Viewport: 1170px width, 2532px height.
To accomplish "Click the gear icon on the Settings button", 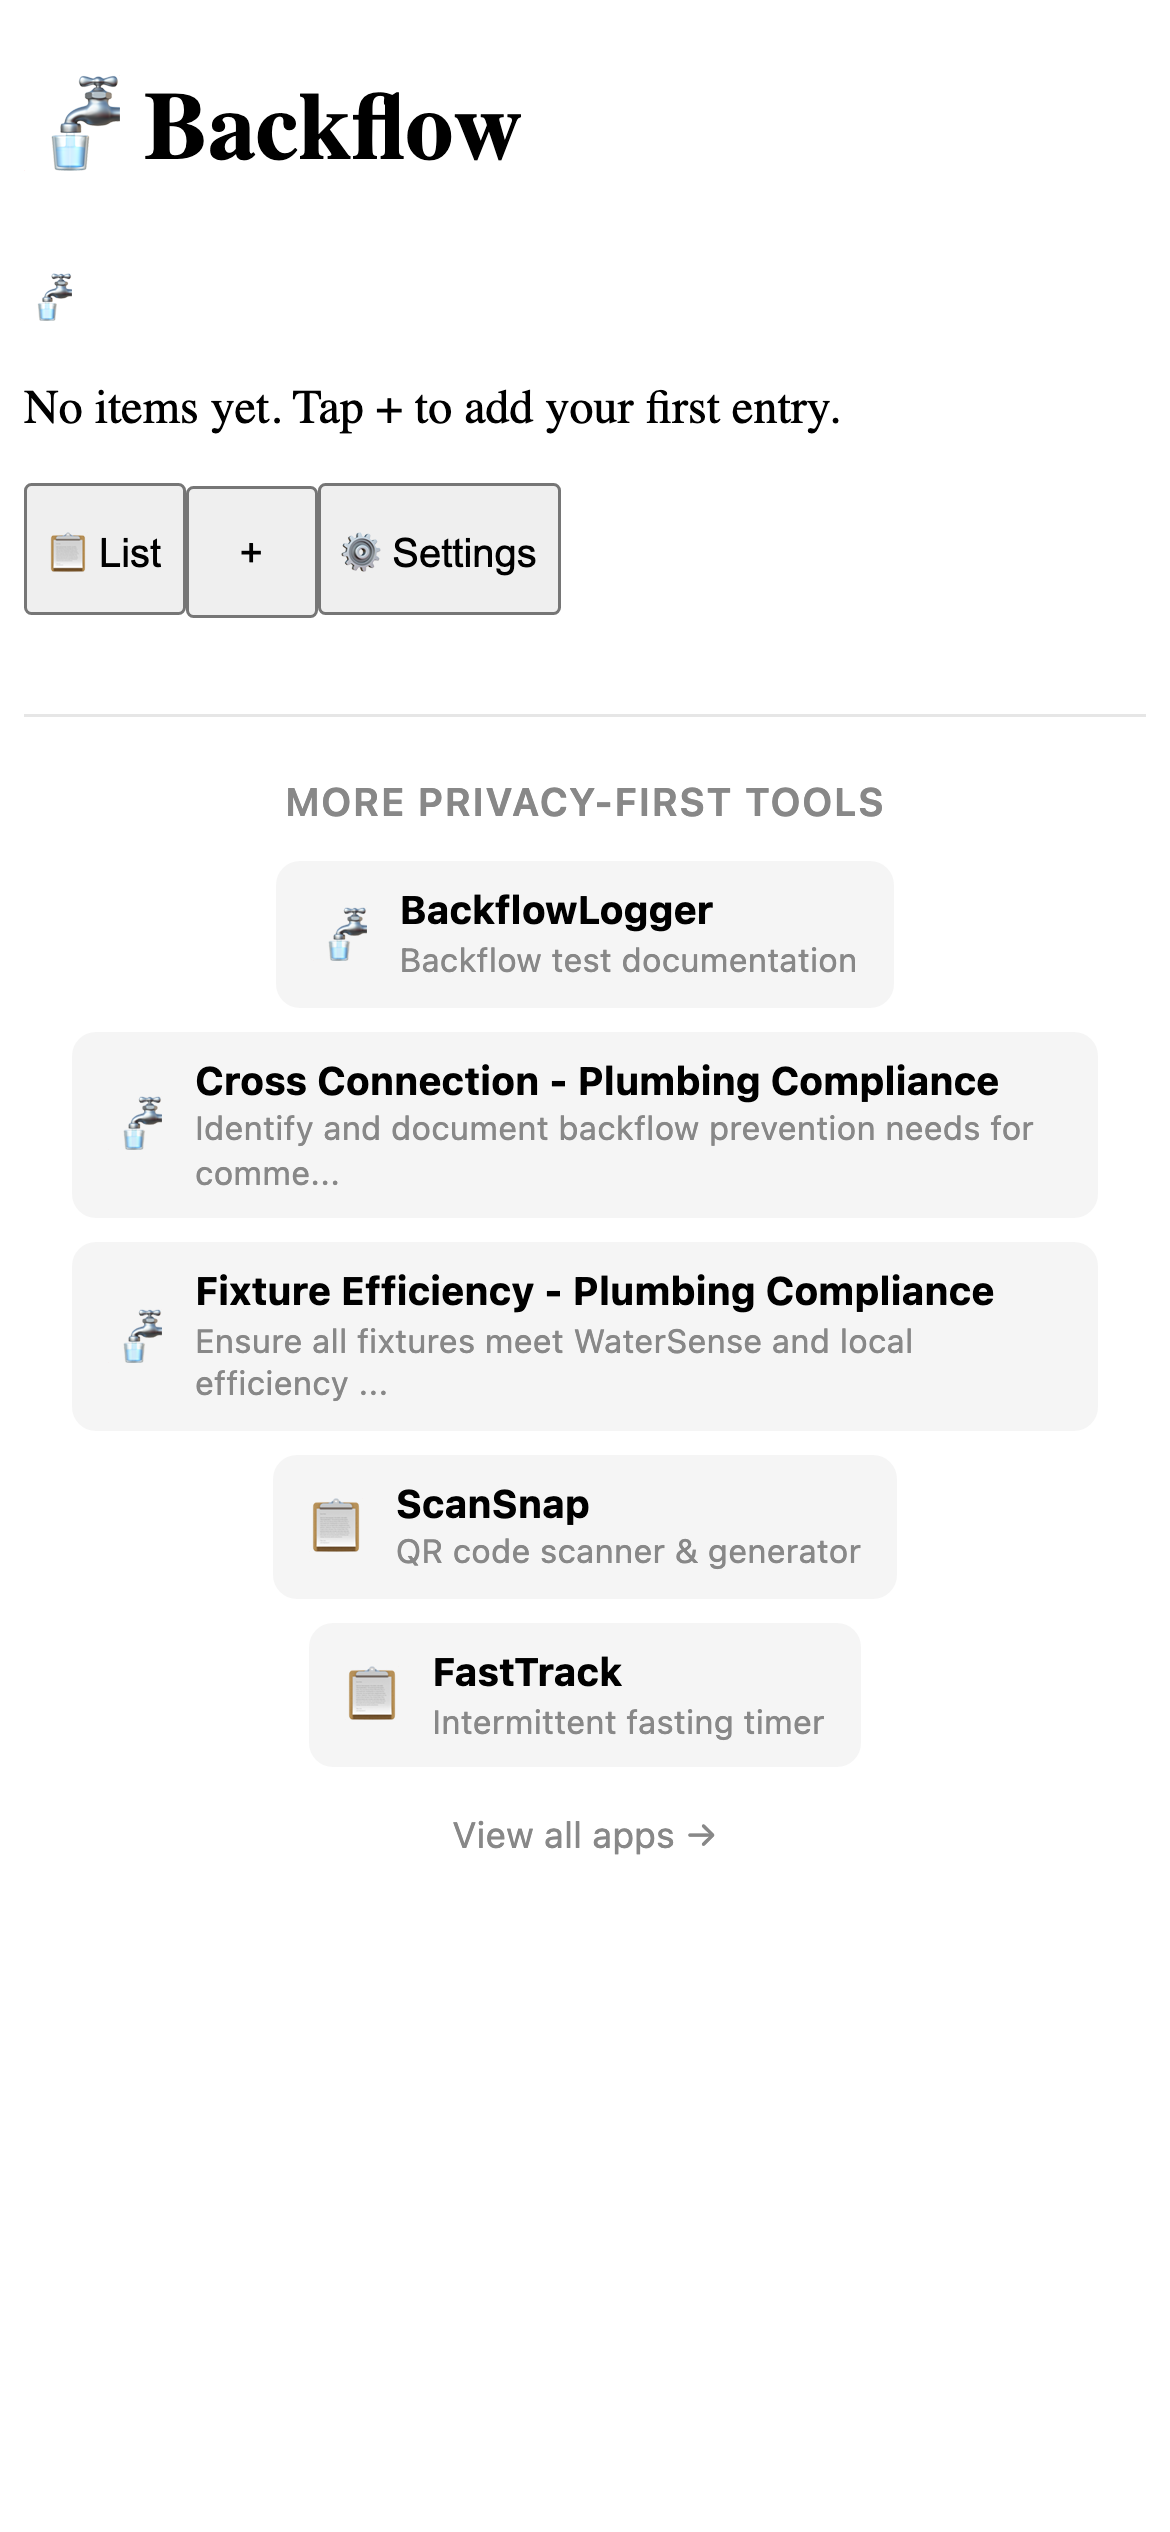I will pos(360,551).
